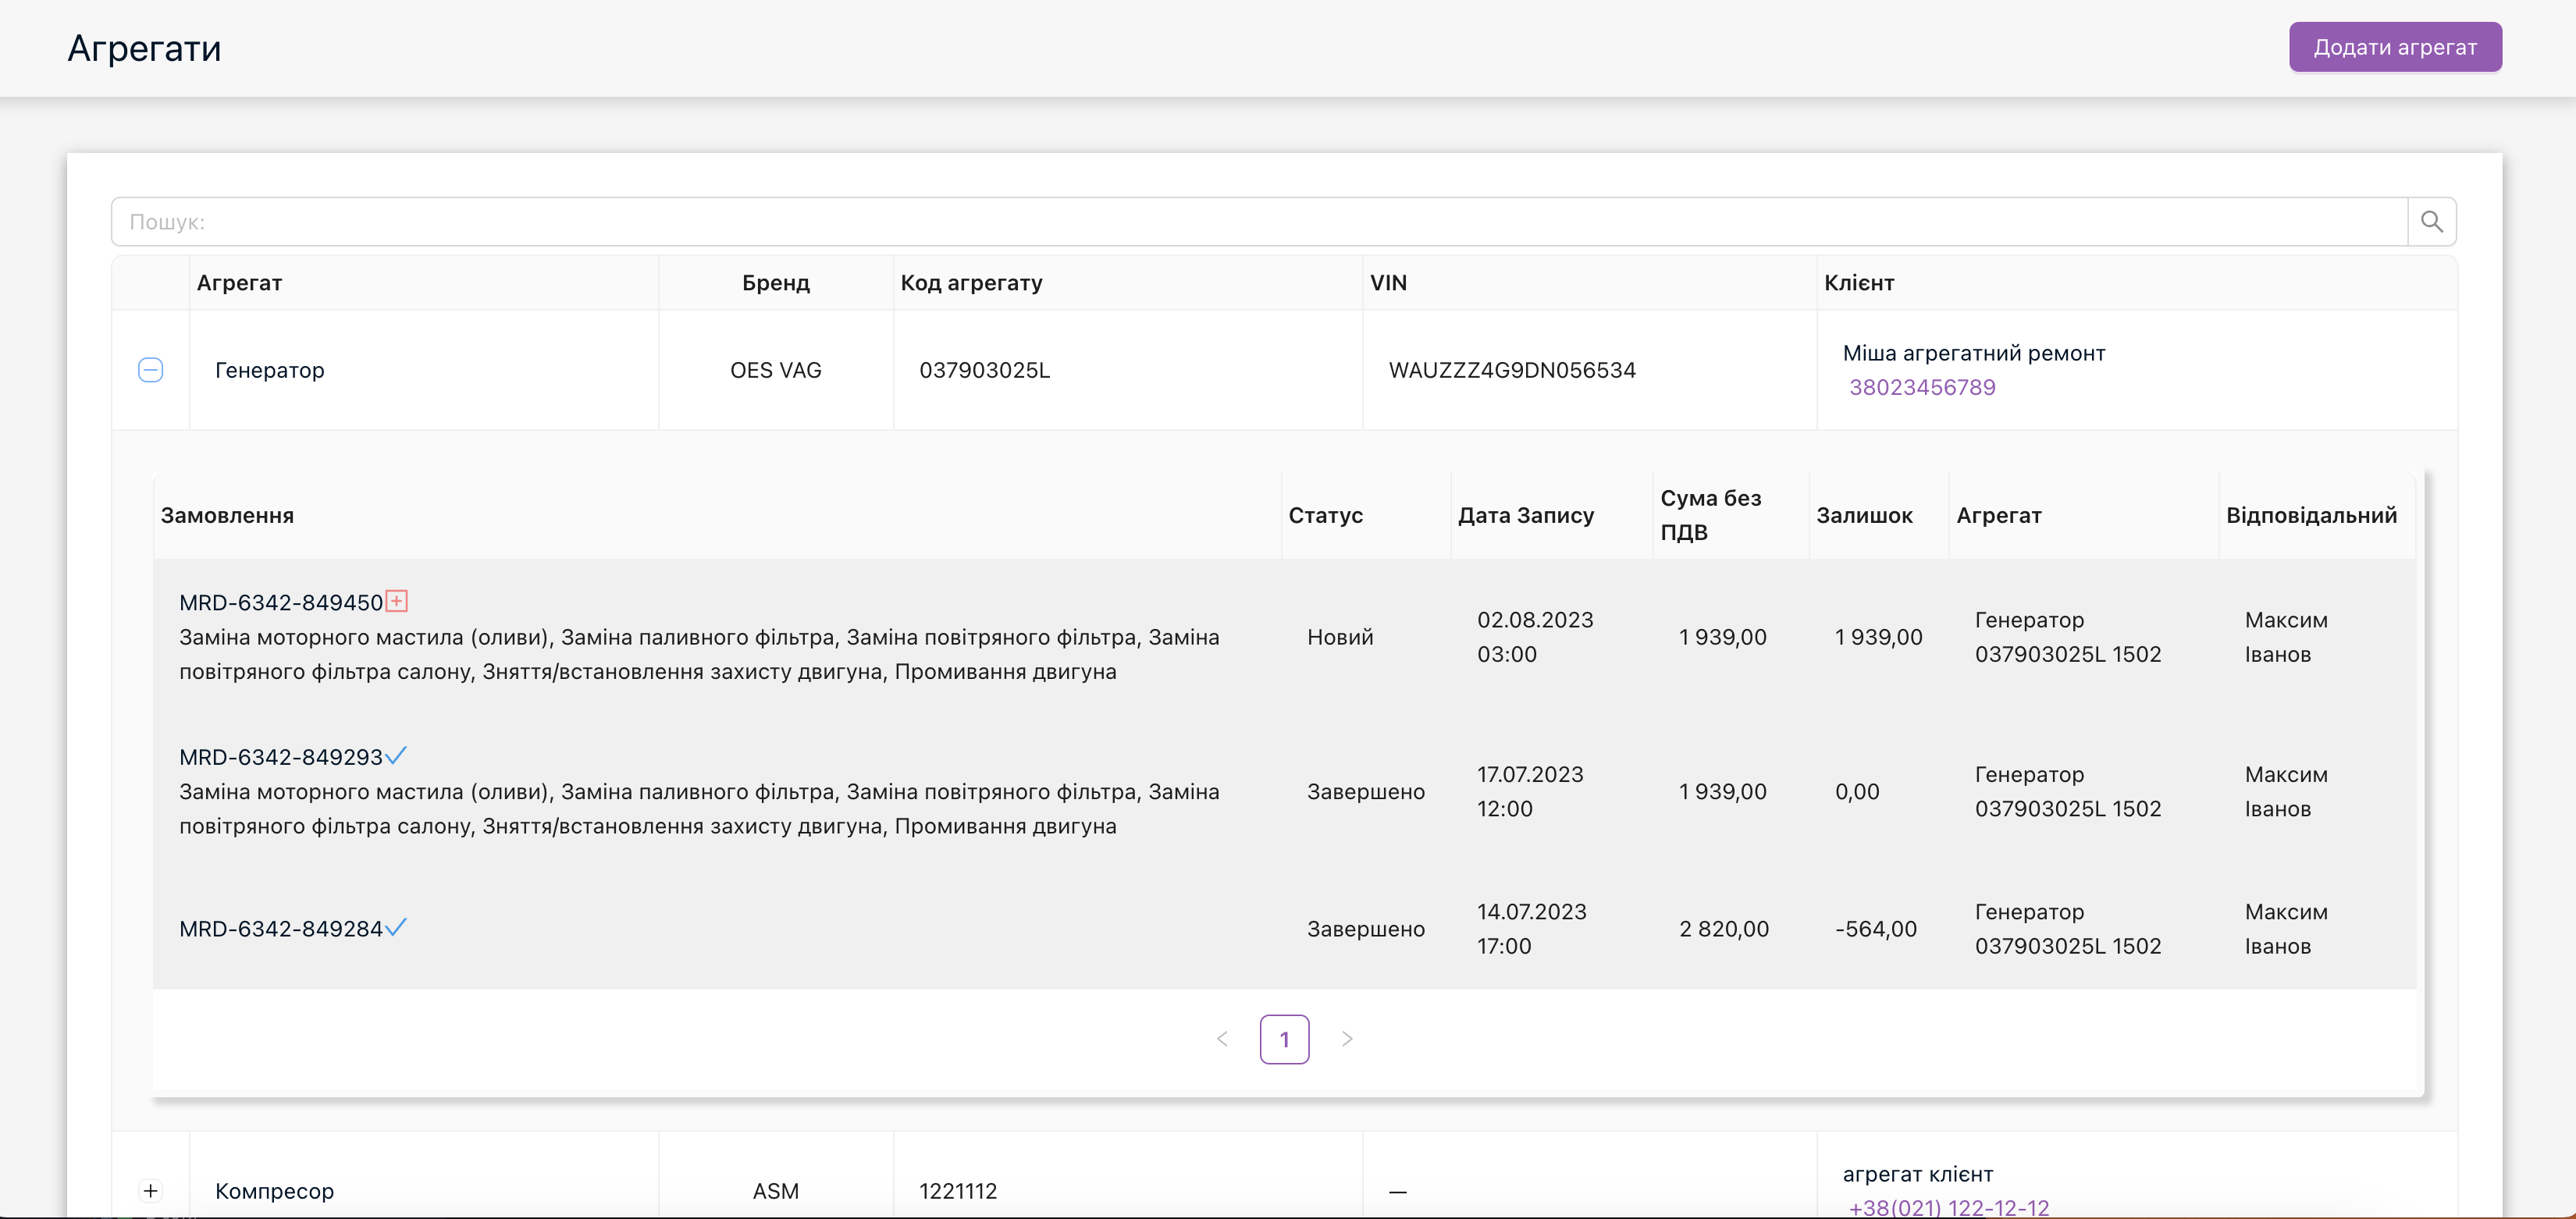Select page 1 in pagination

[x=1284, y=1039]
